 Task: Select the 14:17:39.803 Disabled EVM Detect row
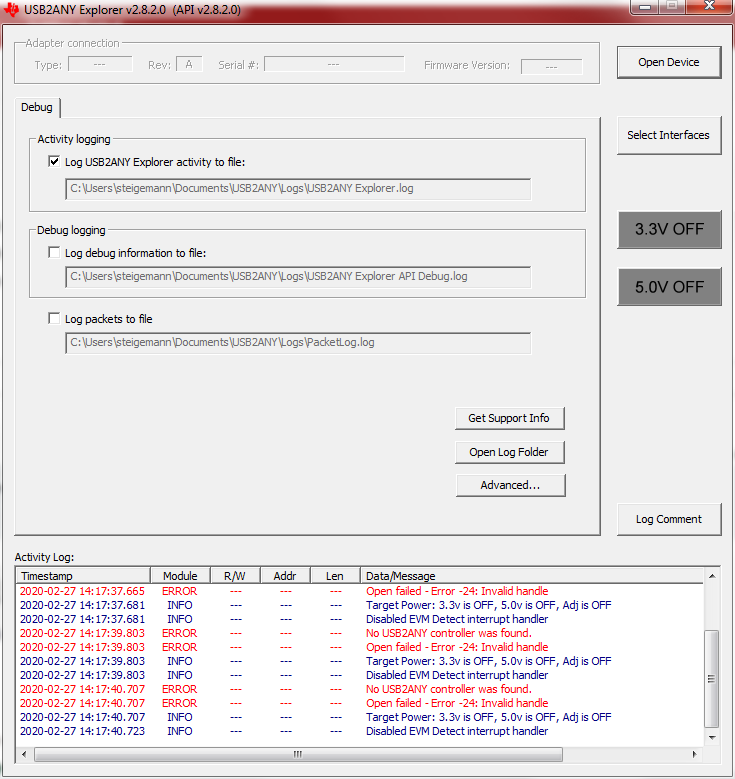[x=360, y=675]
